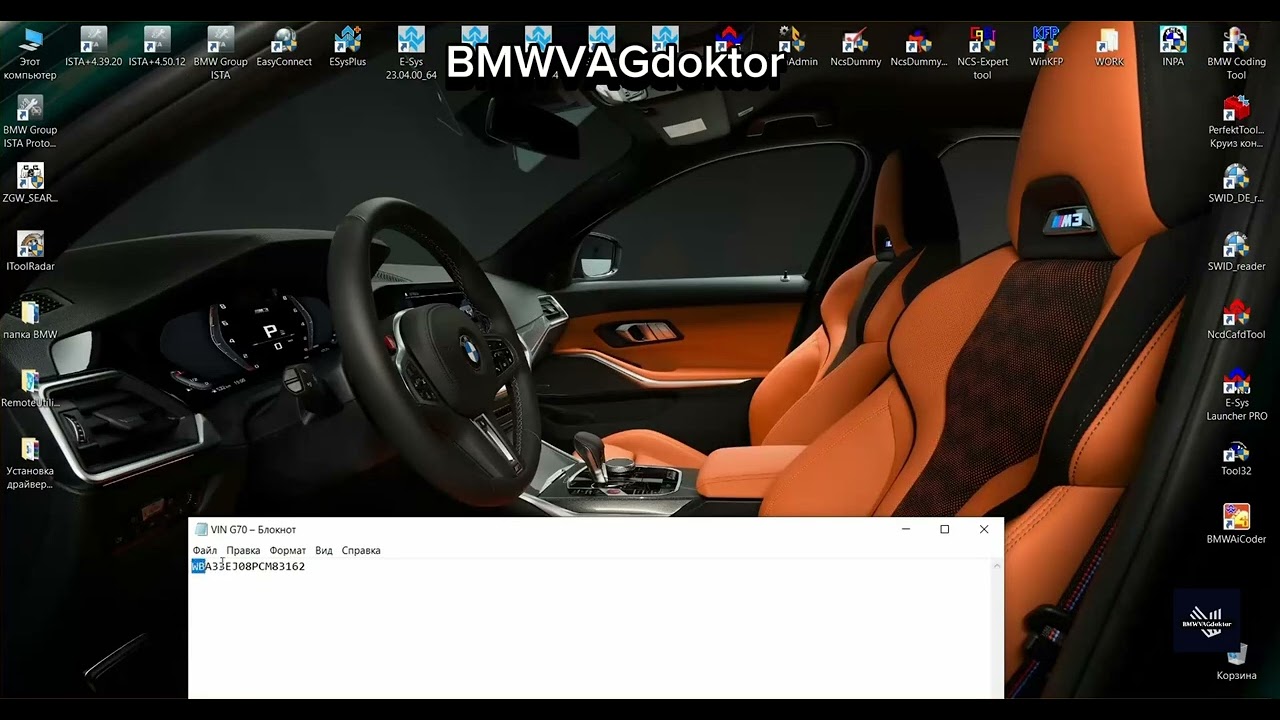
Task: Launch the NcdCafdTool shortcut
Action: (x=1236, y=320)
